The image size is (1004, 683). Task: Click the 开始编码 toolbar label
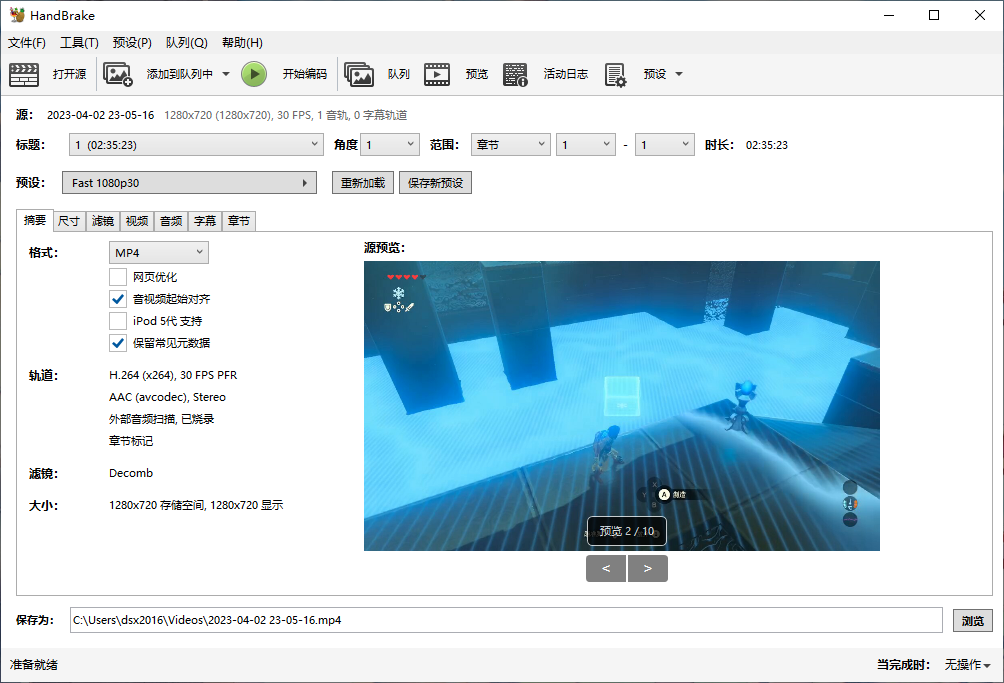(305, 74)
